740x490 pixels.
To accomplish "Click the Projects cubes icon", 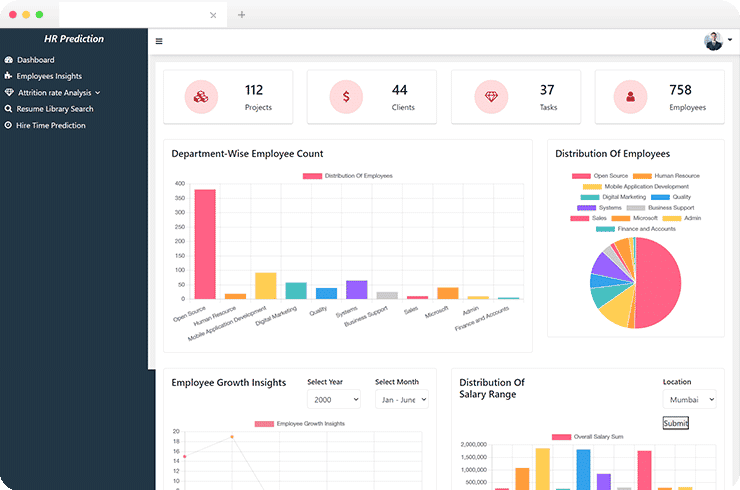I will tap(201, 97).
